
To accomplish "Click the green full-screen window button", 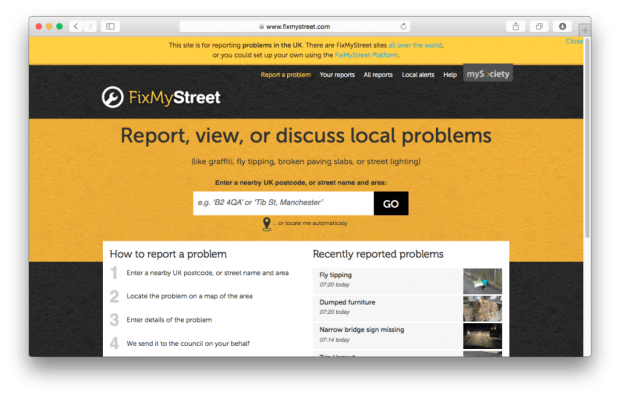I will point(59,26).
